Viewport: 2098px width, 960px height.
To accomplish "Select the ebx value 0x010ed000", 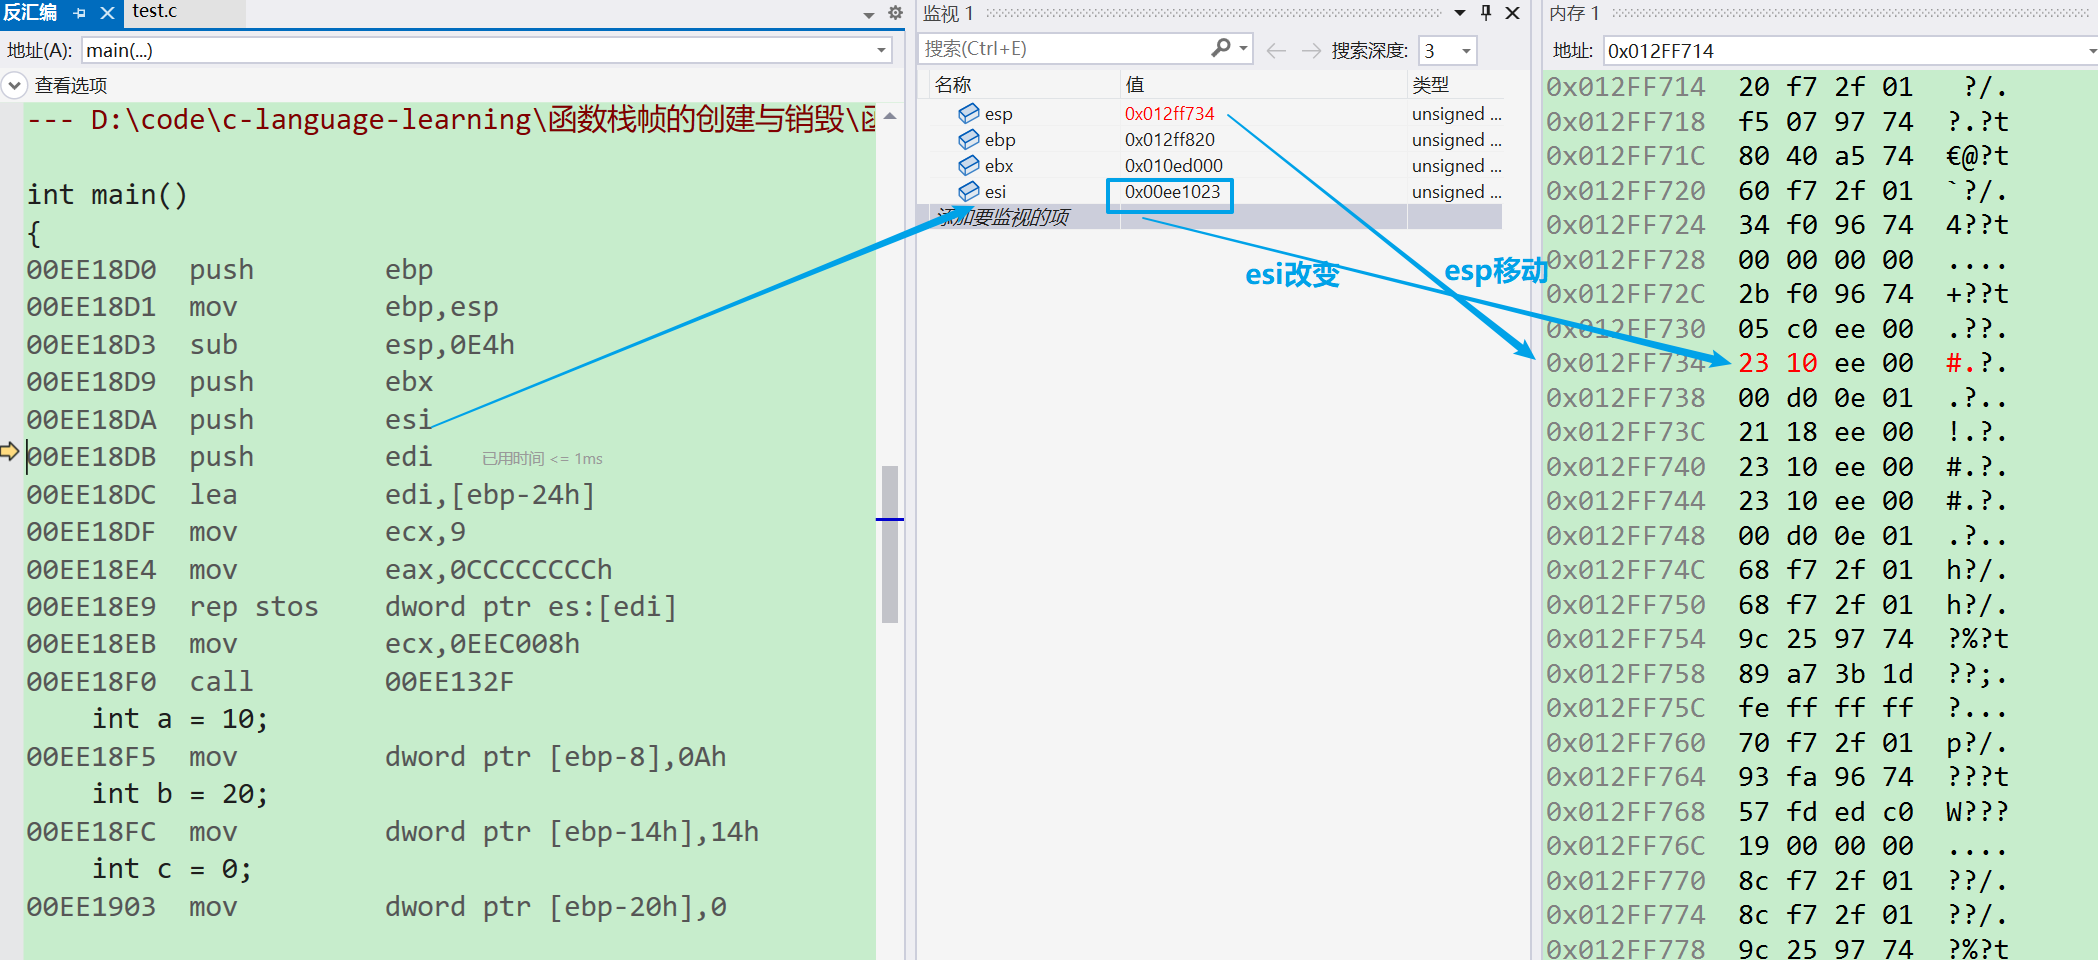I will click(x=1174, y=165).
